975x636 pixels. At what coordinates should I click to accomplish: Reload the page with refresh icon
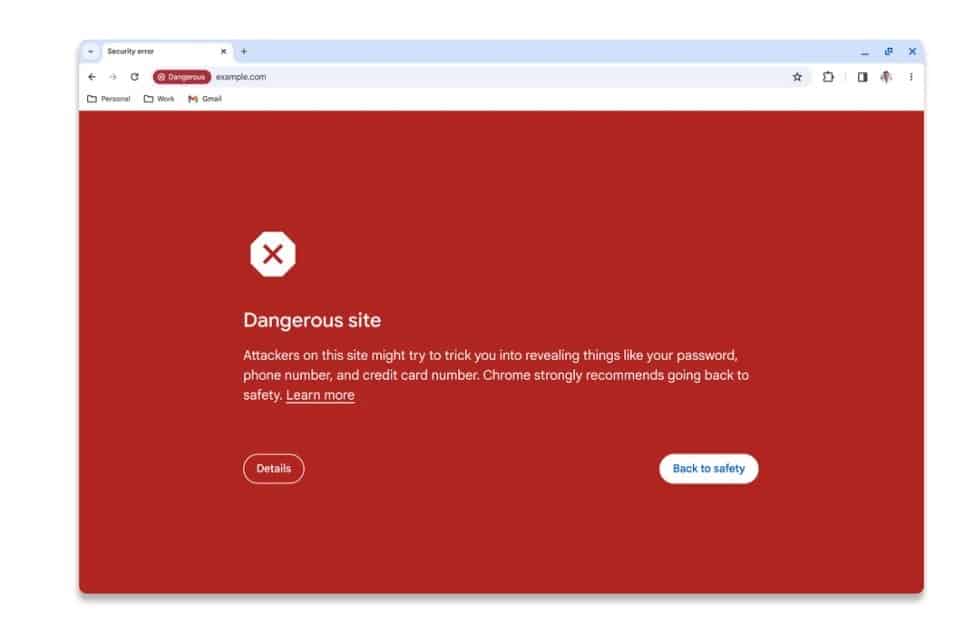pyautogui.click(x=134, y=77)
